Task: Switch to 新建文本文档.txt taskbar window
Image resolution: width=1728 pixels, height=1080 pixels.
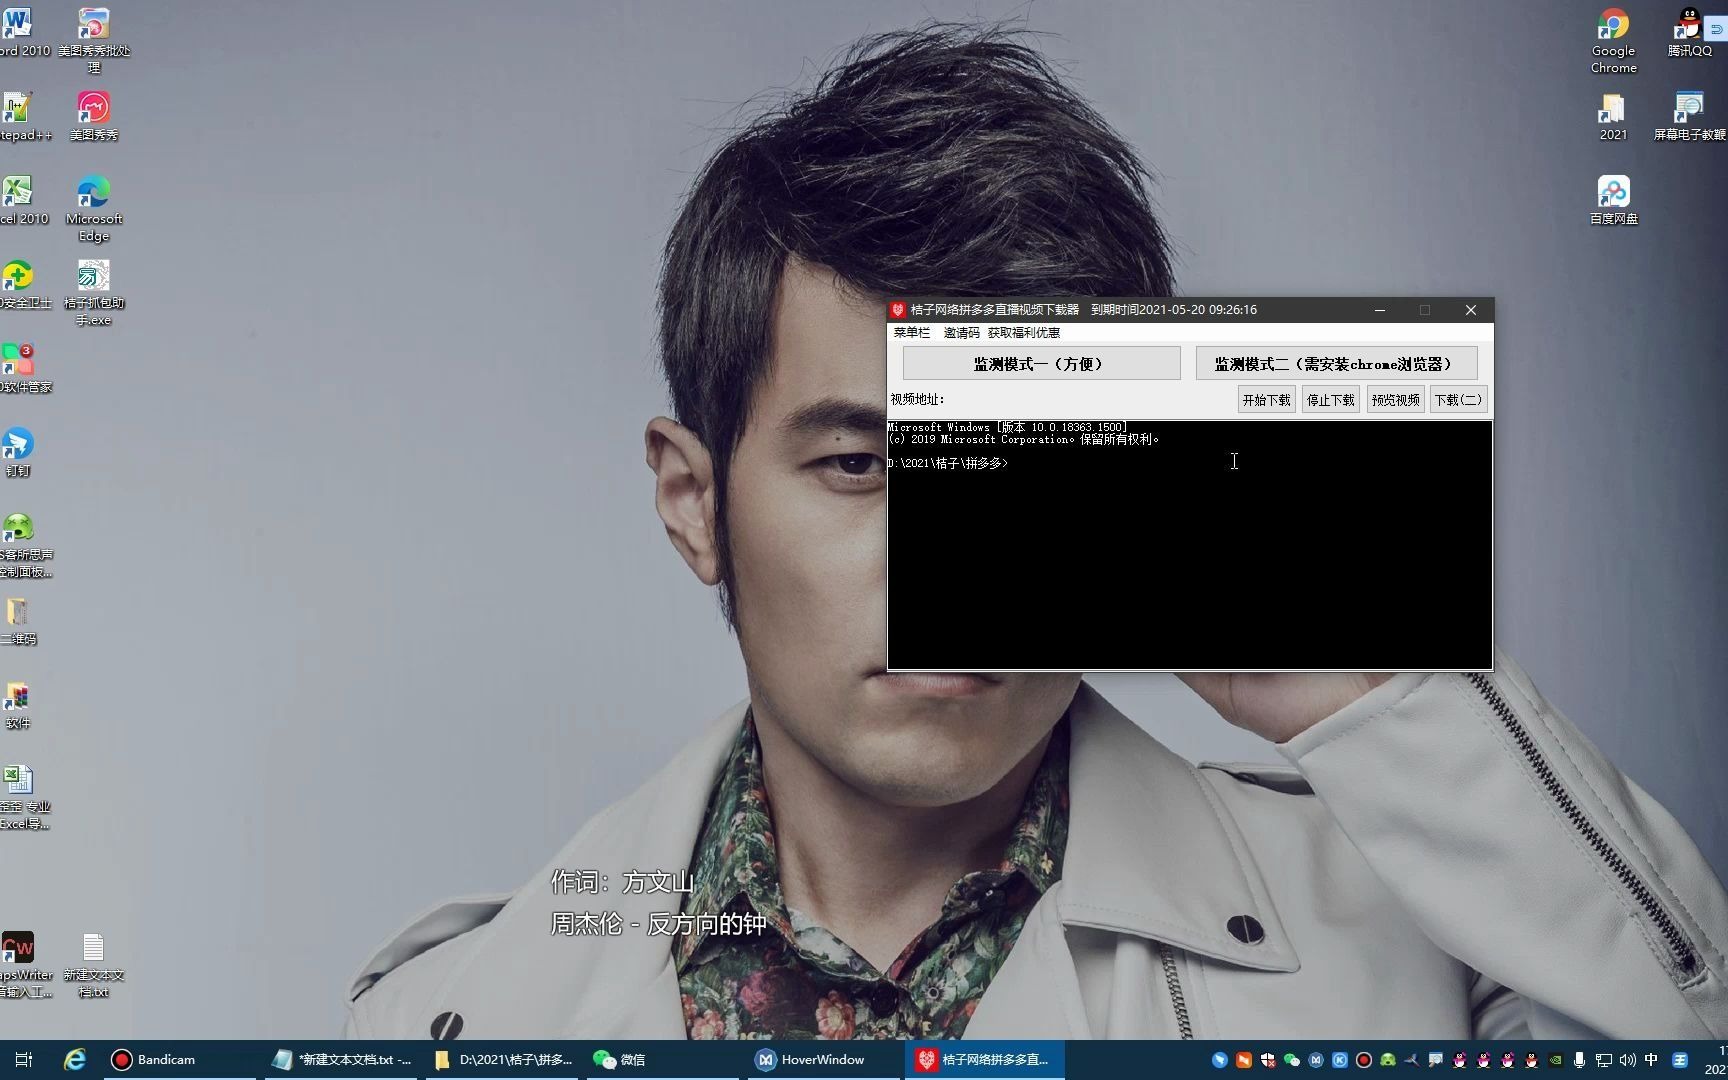Action: [341, 1060]
